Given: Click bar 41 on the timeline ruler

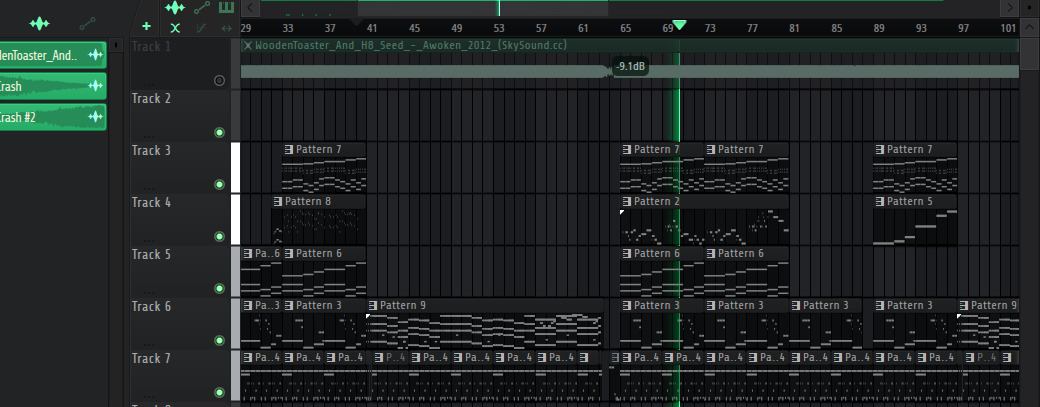Looking at the screenshot, I should coord(372,29).
